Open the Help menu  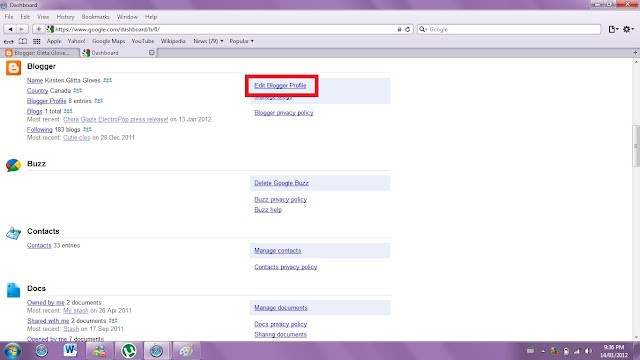click(x=151, y=17)
